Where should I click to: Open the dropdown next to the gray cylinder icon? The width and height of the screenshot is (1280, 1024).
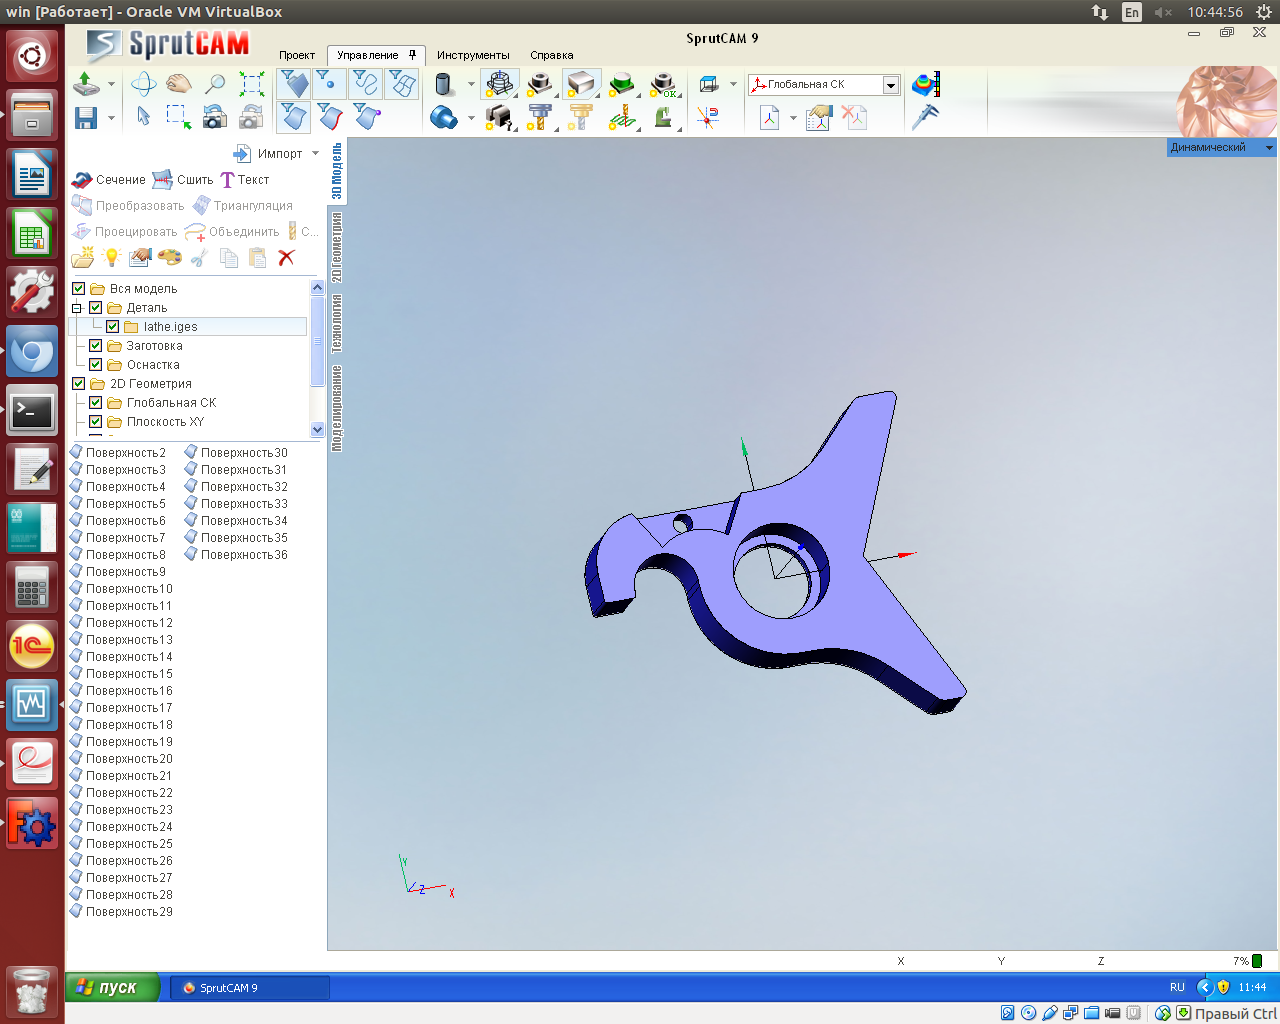click(471, 84)
